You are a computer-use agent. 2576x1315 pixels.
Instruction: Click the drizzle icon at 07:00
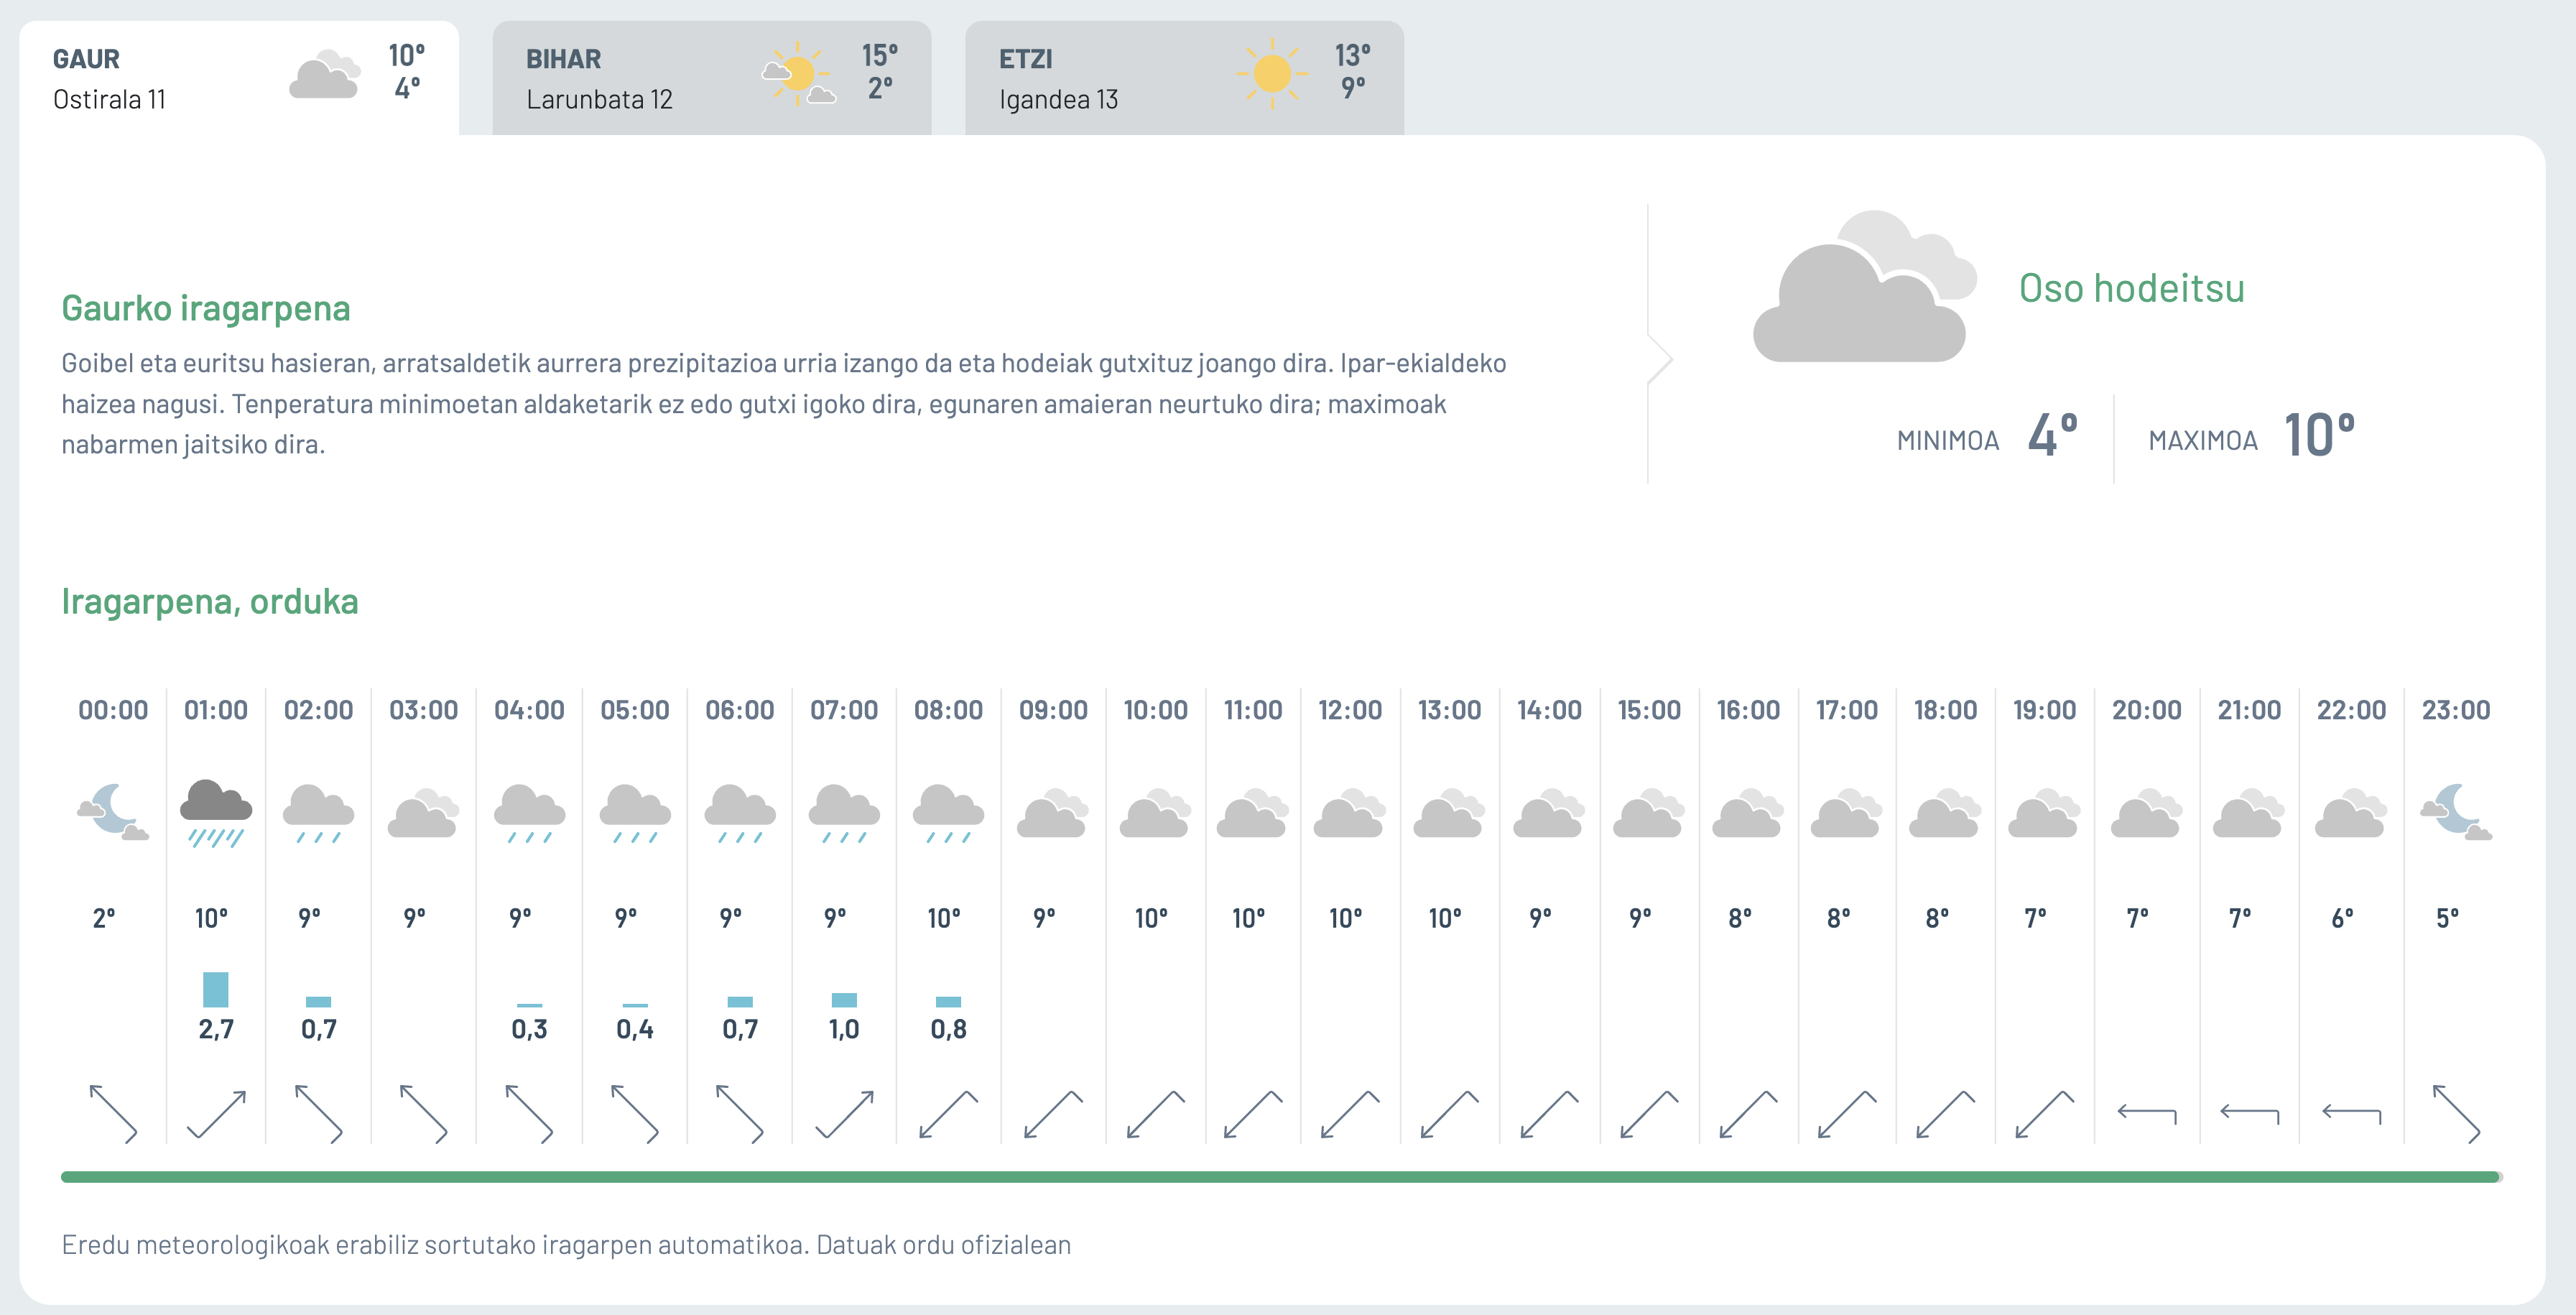pos(844,814)
